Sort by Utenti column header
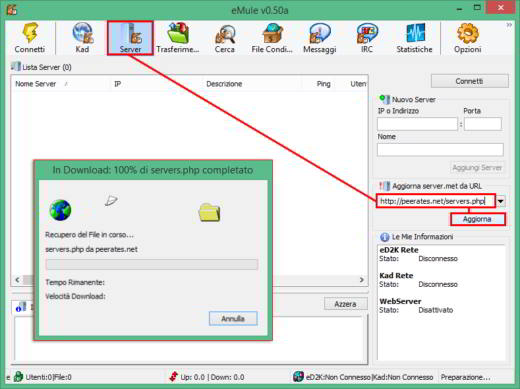 tap(359, 84)
